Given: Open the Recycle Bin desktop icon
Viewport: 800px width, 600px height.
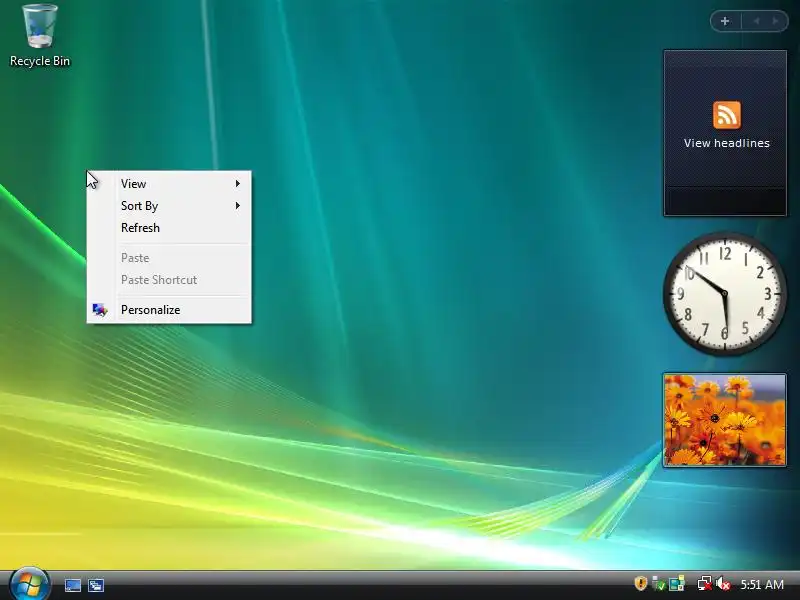Looking at the screenshot, I should point(40,35).
